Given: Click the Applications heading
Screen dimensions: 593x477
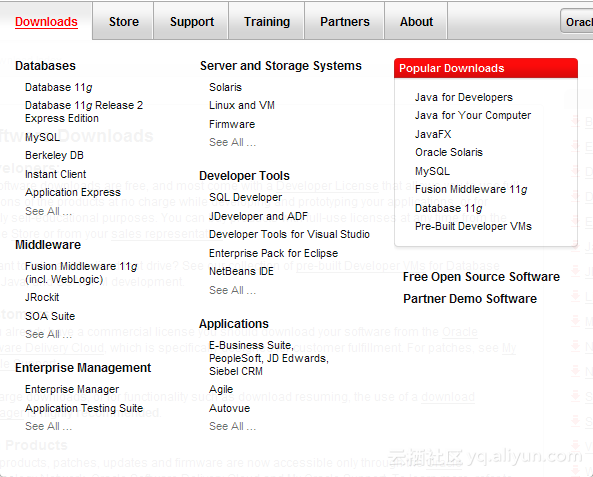Looking at the screenshot, I should click(x=234, y=324).
